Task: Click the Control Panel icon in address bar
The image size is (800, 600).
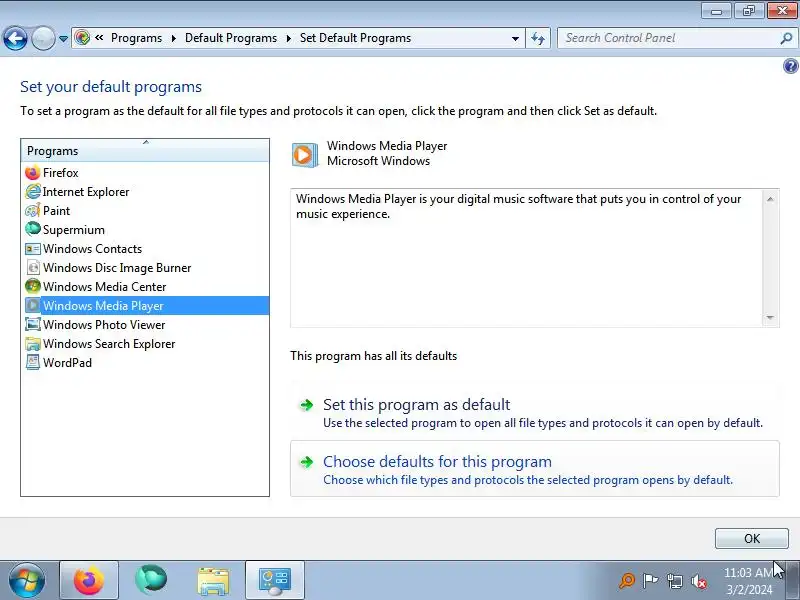Action: point(82,38)
